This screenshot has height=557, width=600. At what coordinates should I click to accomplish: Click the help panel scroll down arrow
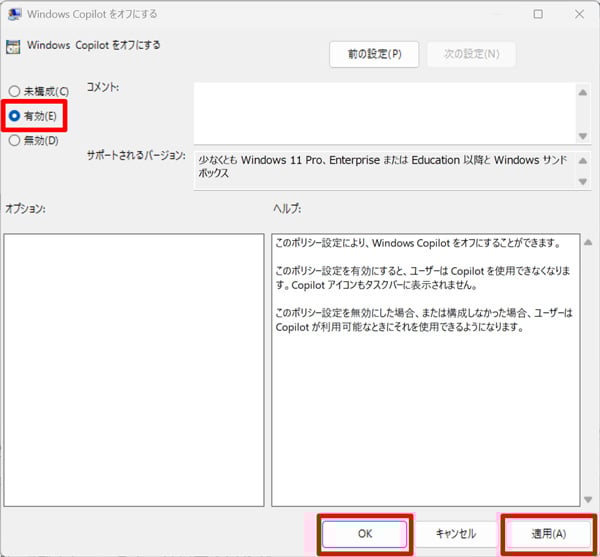(x=588, y=497)
